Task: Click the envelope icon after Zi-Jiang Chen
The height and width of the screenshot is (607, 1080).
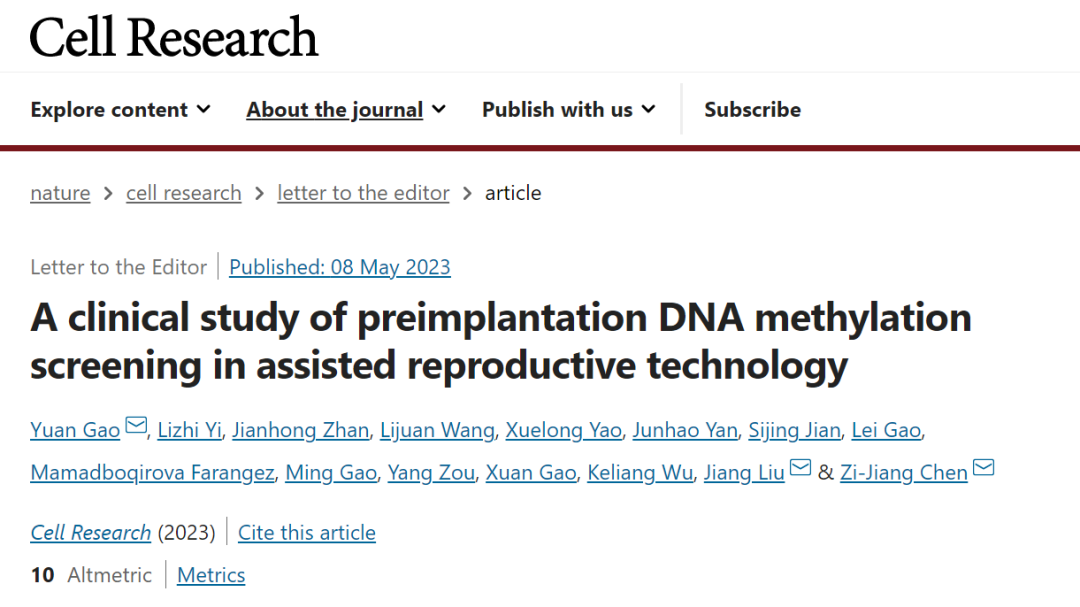Action: tap(984, 468)
